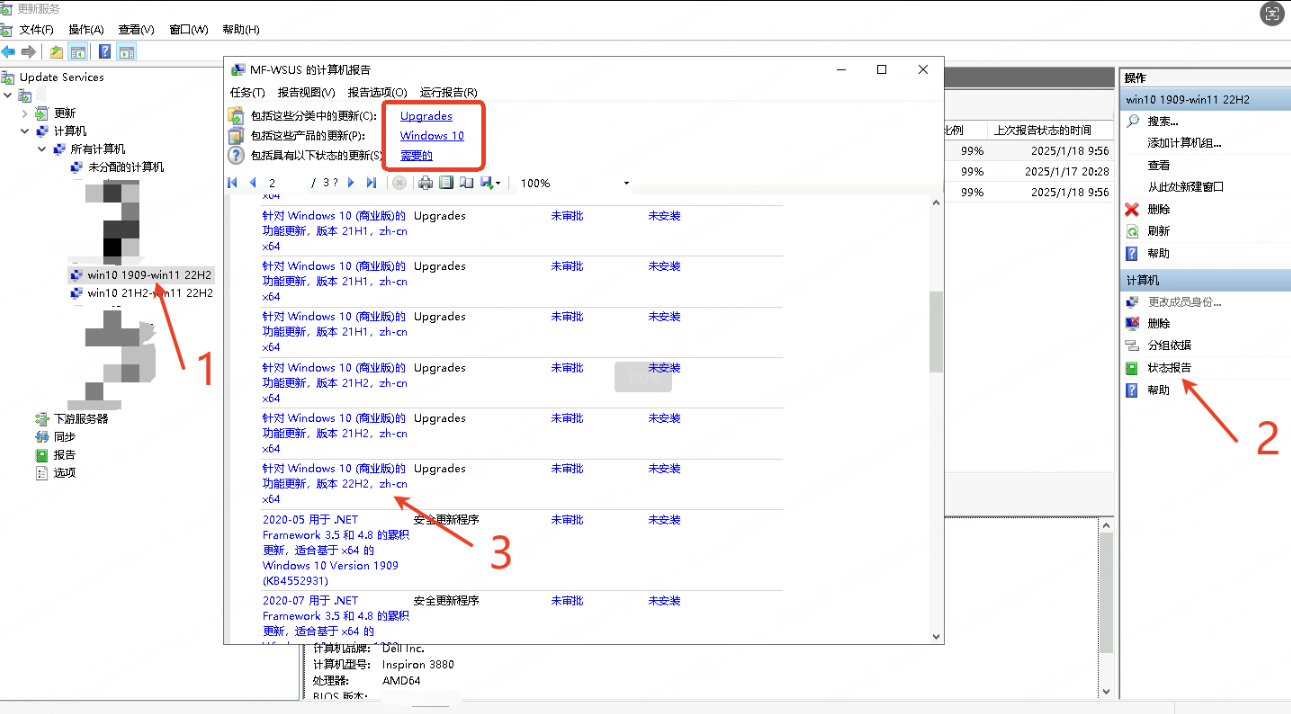Collapse the 所有计算机 tree node
The height and width of the screenshot is (714, 1291).
(x=42, y=149)
